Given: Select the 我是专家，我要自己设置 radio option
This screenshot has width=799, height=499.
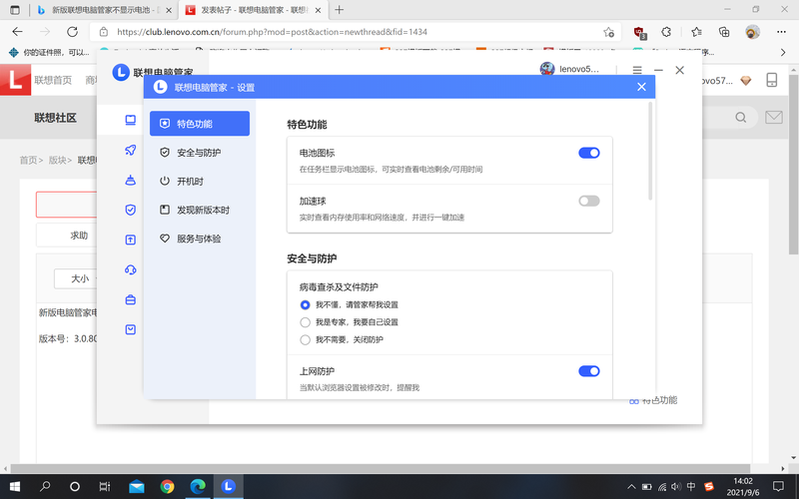Looking at the screenshot, I should [306, 322].
